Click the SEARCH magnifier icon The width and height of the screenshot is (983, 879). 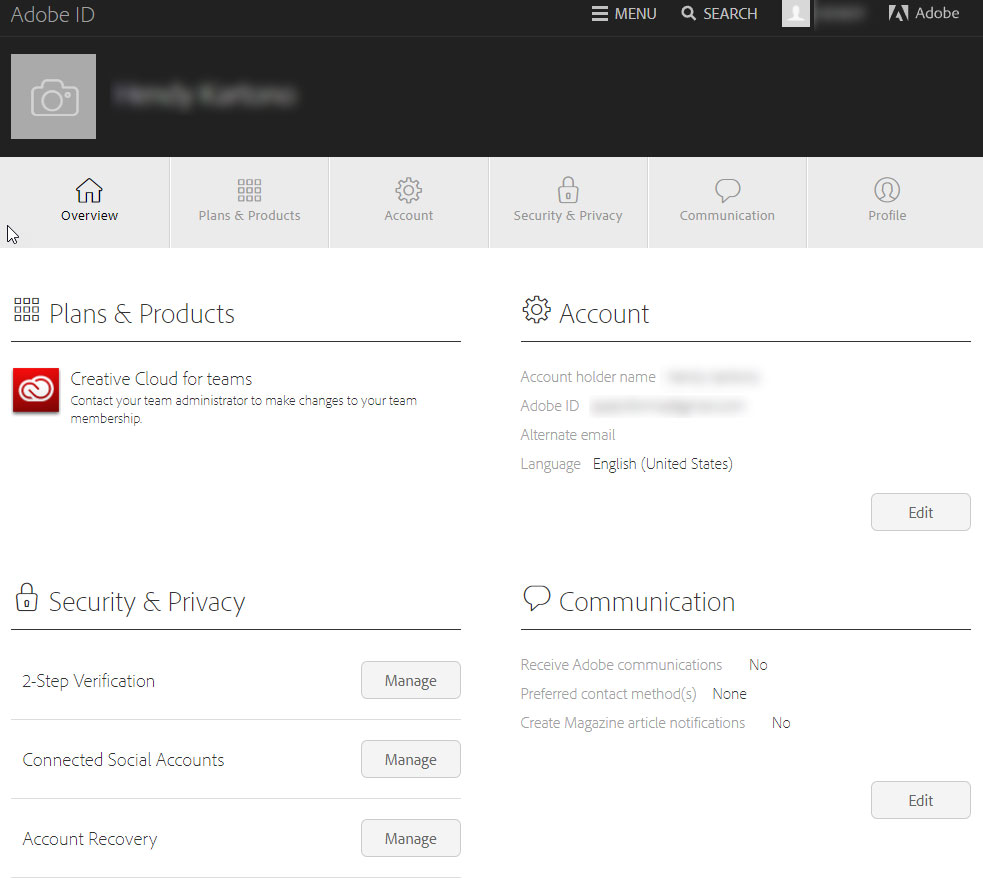click(688, 13)
